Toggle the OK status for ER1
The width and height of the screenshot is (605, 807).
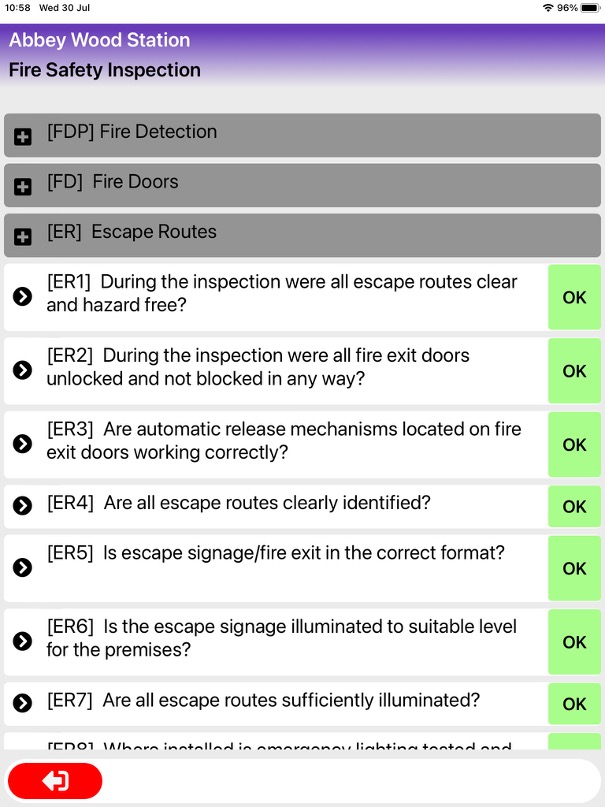tap(574, 297)
